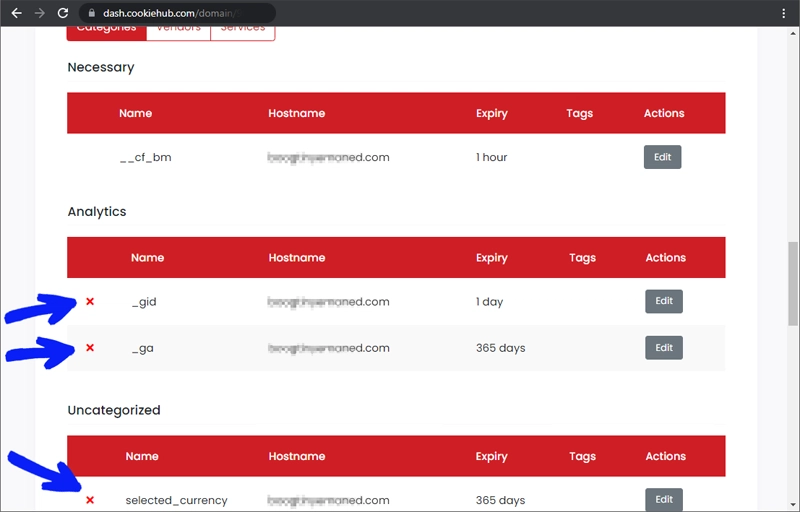
Task: Delete selected_currency cookie red X
Action: tap(90, 500)
